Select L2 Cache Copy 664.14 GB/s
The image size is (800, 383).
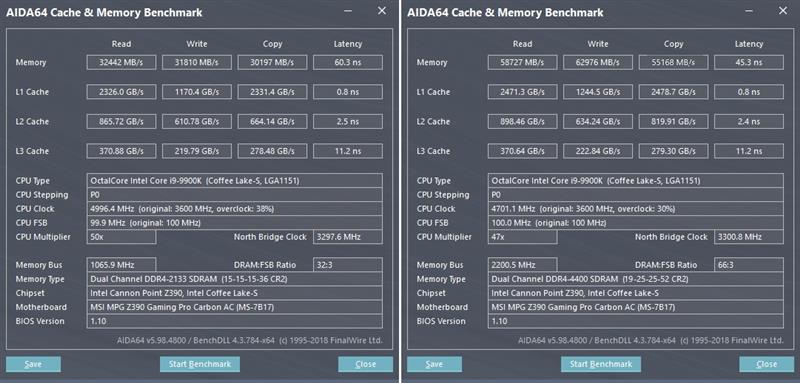click(272, 121)
